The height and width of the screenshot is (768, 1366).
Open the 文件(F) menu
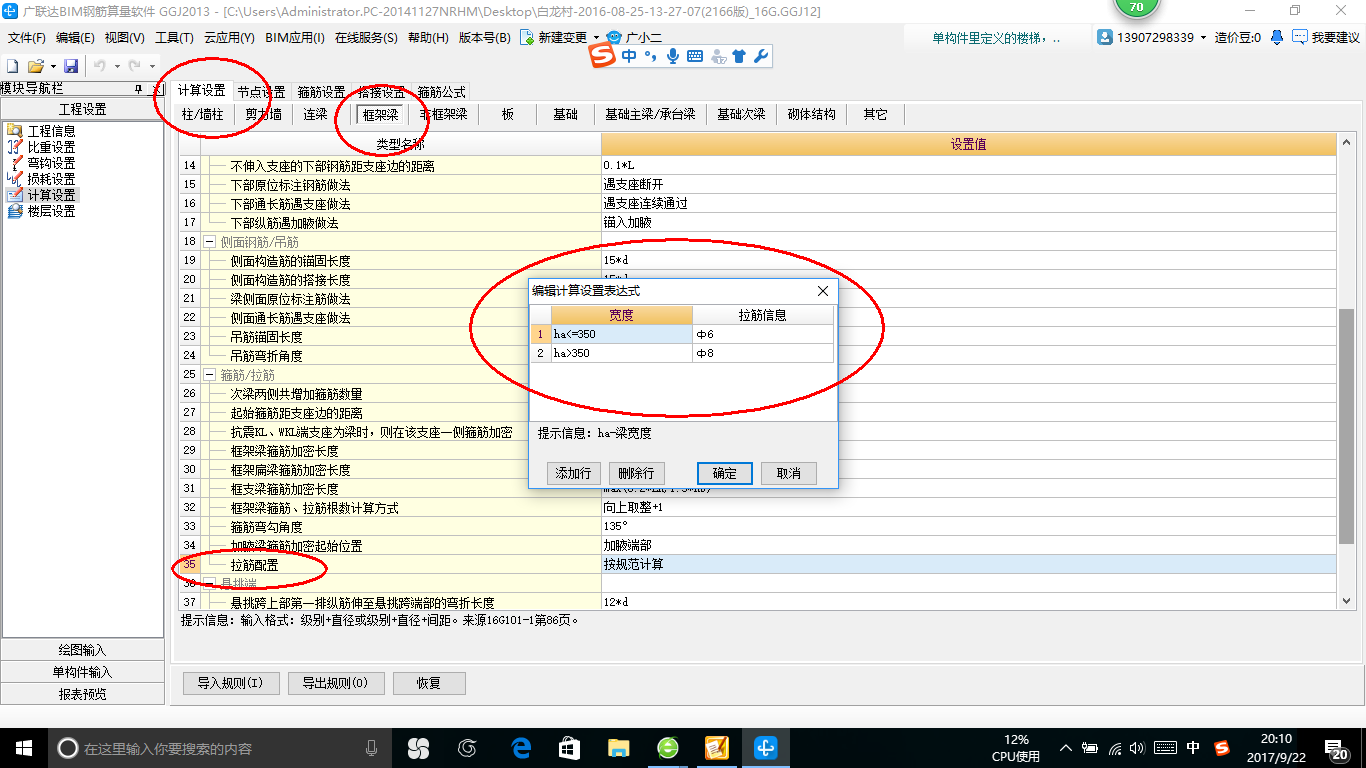27,38
